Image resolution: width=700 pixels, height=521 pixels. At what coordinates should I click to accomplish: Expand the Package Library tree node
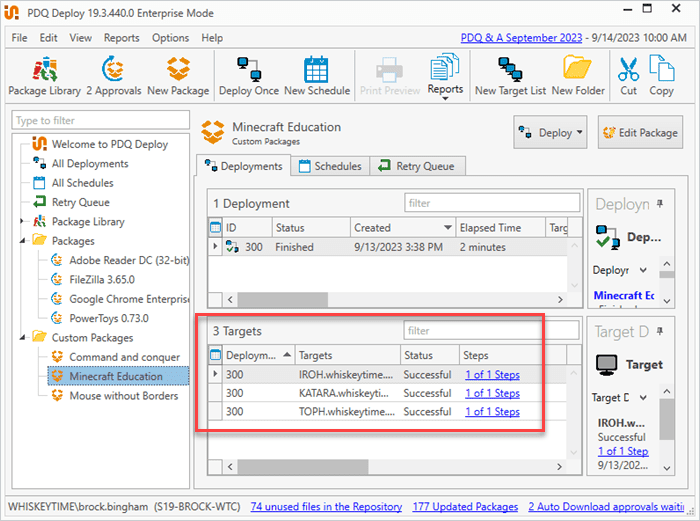[21, 221]
